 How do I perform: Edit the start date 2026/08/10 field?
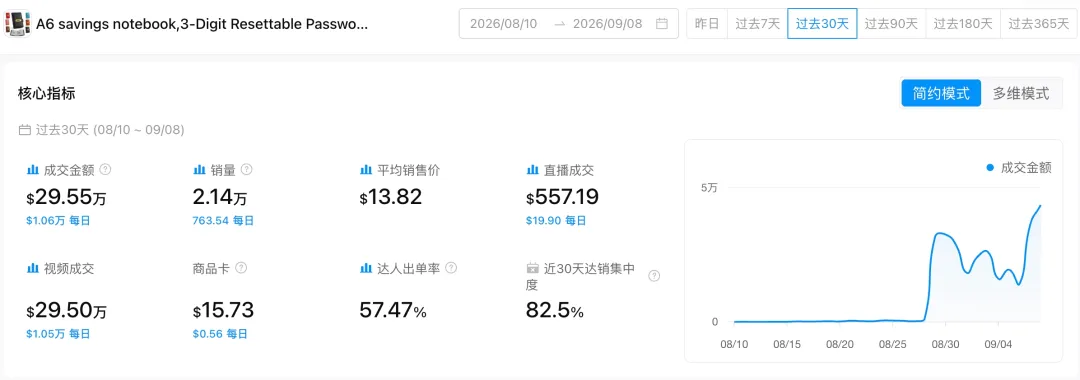[503, 24]
